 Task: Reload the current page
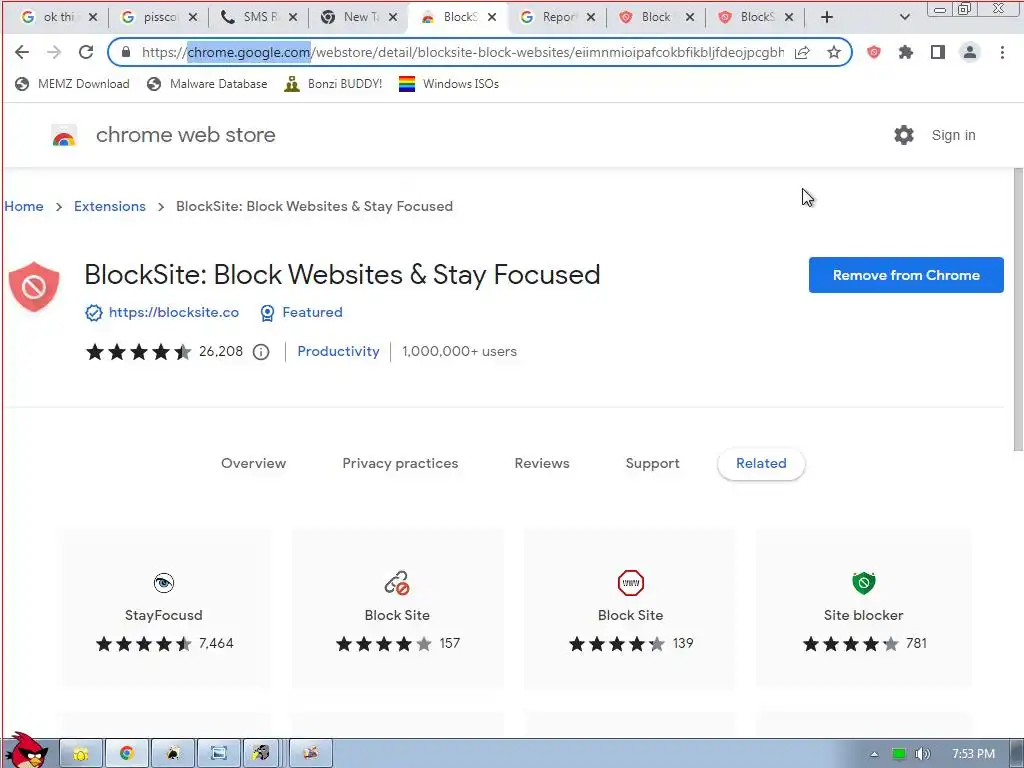86,52
